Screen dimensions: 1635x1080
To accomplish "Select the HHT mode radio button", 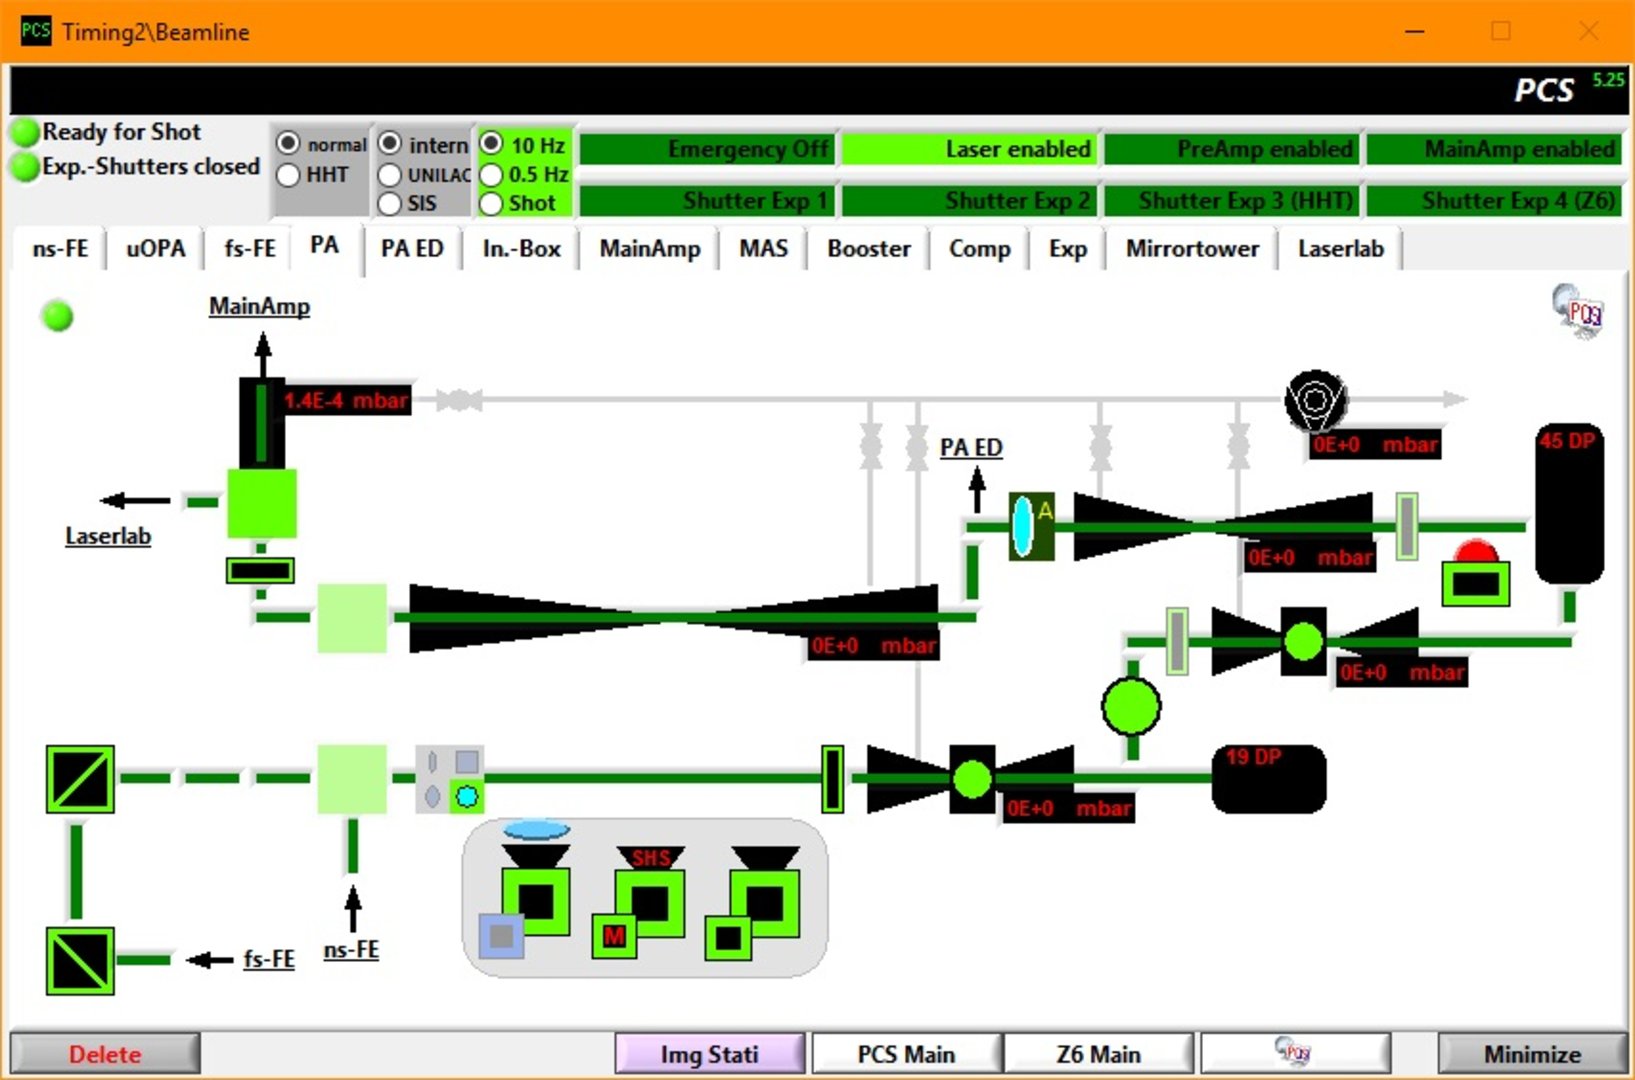I will 289,175.
